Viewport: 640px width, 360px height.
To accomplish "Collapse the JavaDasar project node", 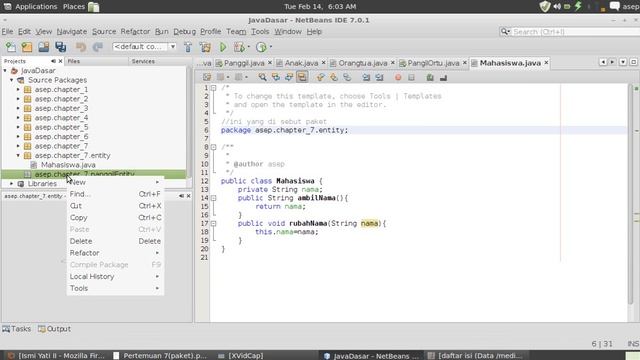I will coord(5,71).
